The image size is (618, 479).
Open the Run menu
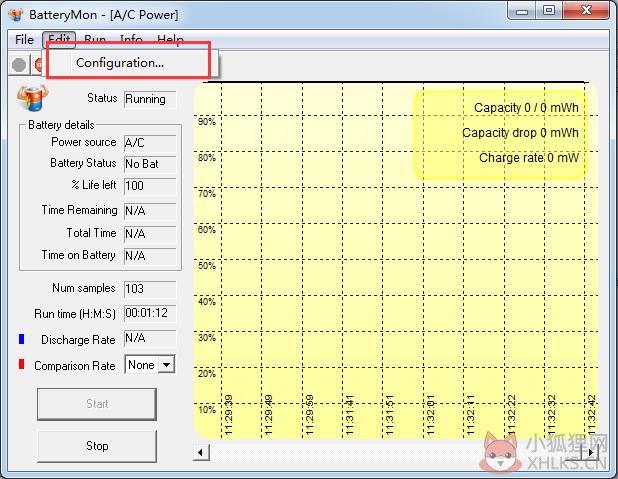pos(95,40)
